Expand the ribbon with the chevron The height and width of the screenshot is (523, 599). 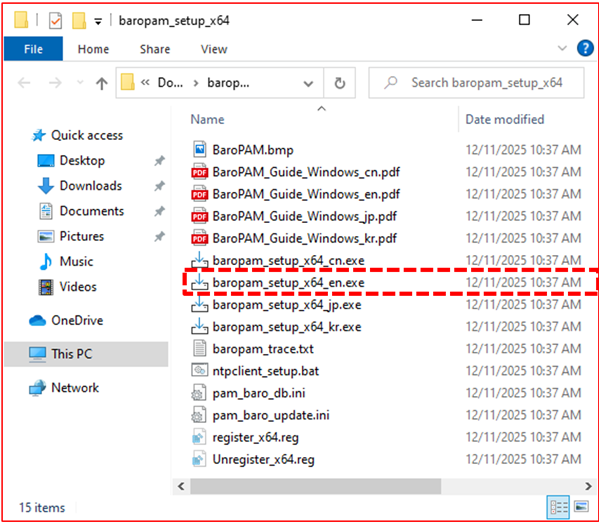pos(562,49)
